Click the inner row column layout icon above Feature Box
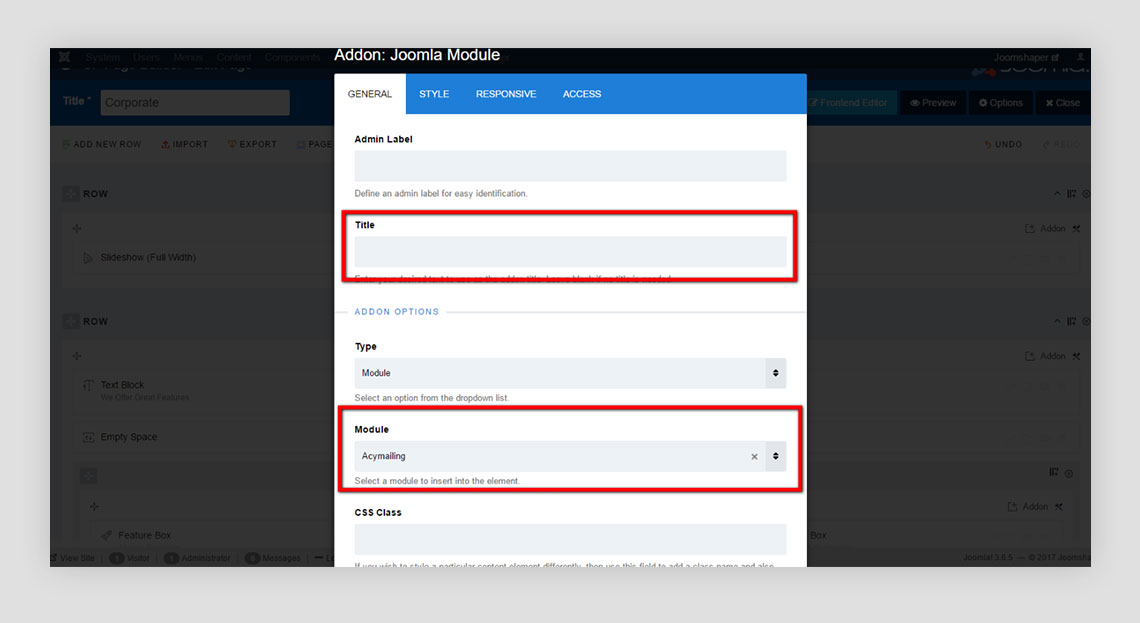The image size is (1140, 623). (x=1053, y=473)
